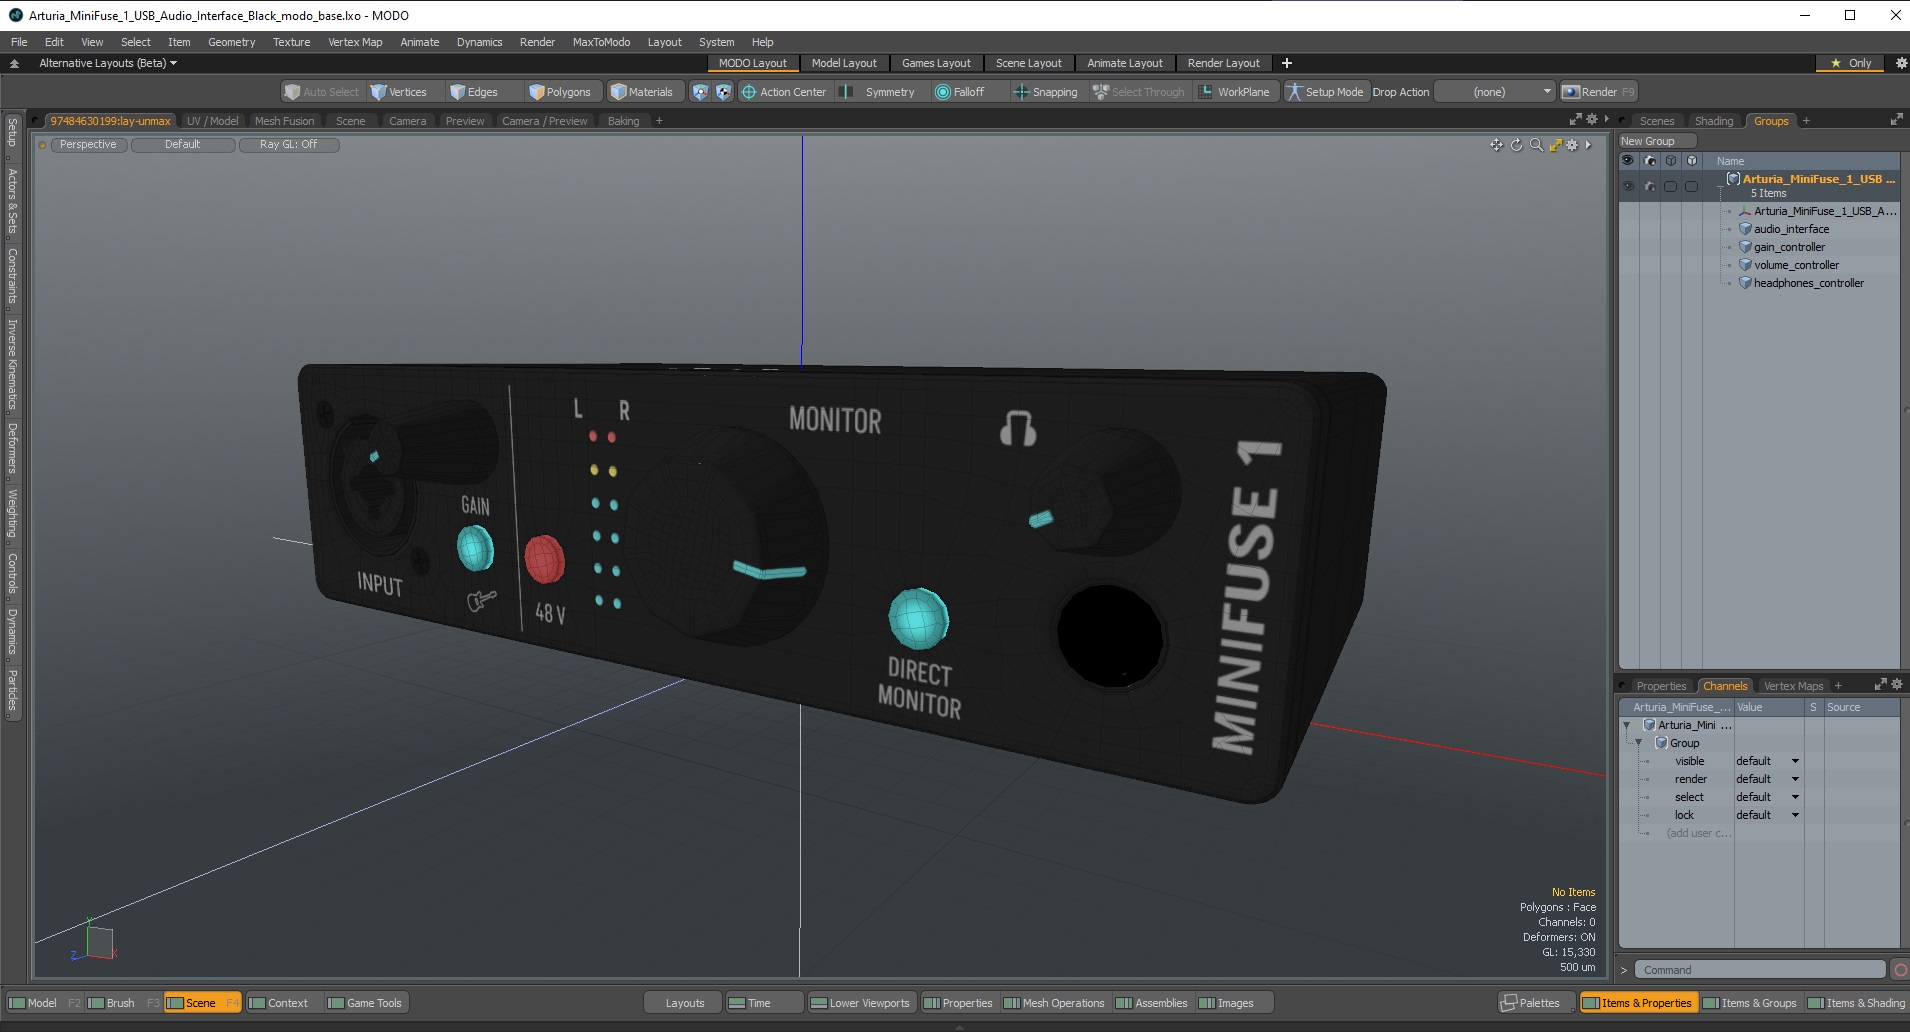
Task: Switch to Items & Shading layout
Action: tap(1856, 1003)
